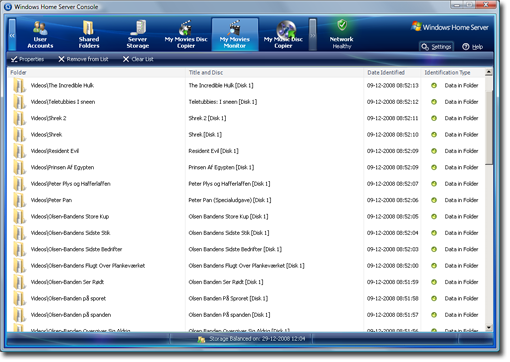Click Clear List in the toolbar

click(x=138, y=59)
